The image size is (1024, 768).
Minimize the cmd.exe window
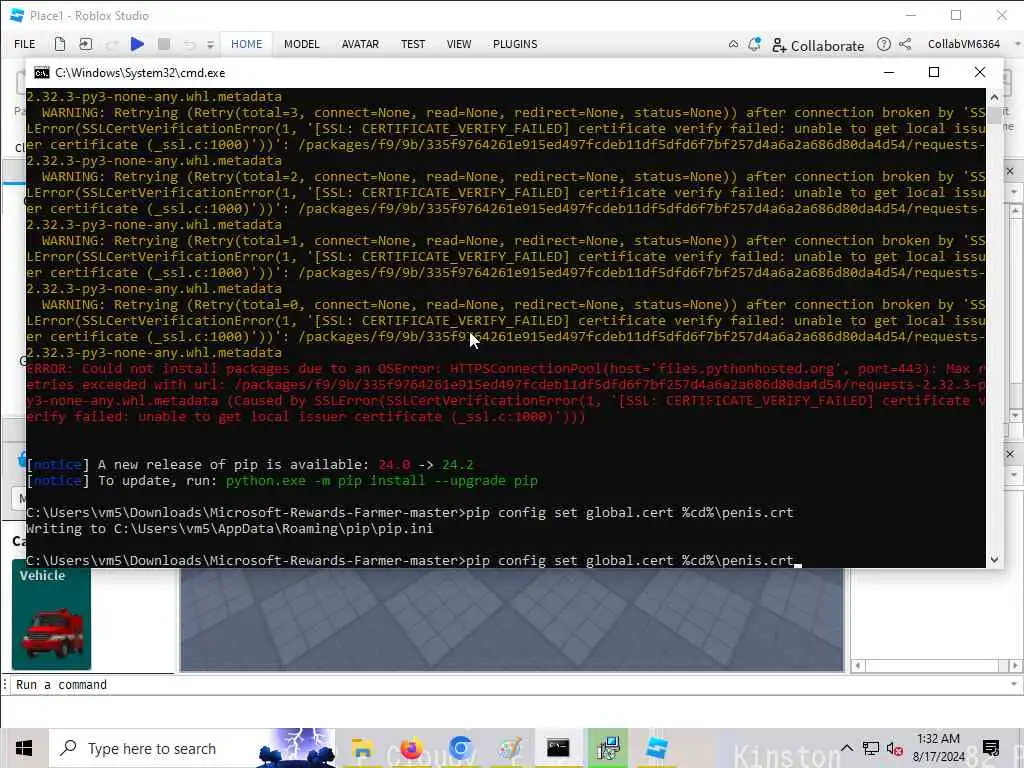tap(889, 72)
